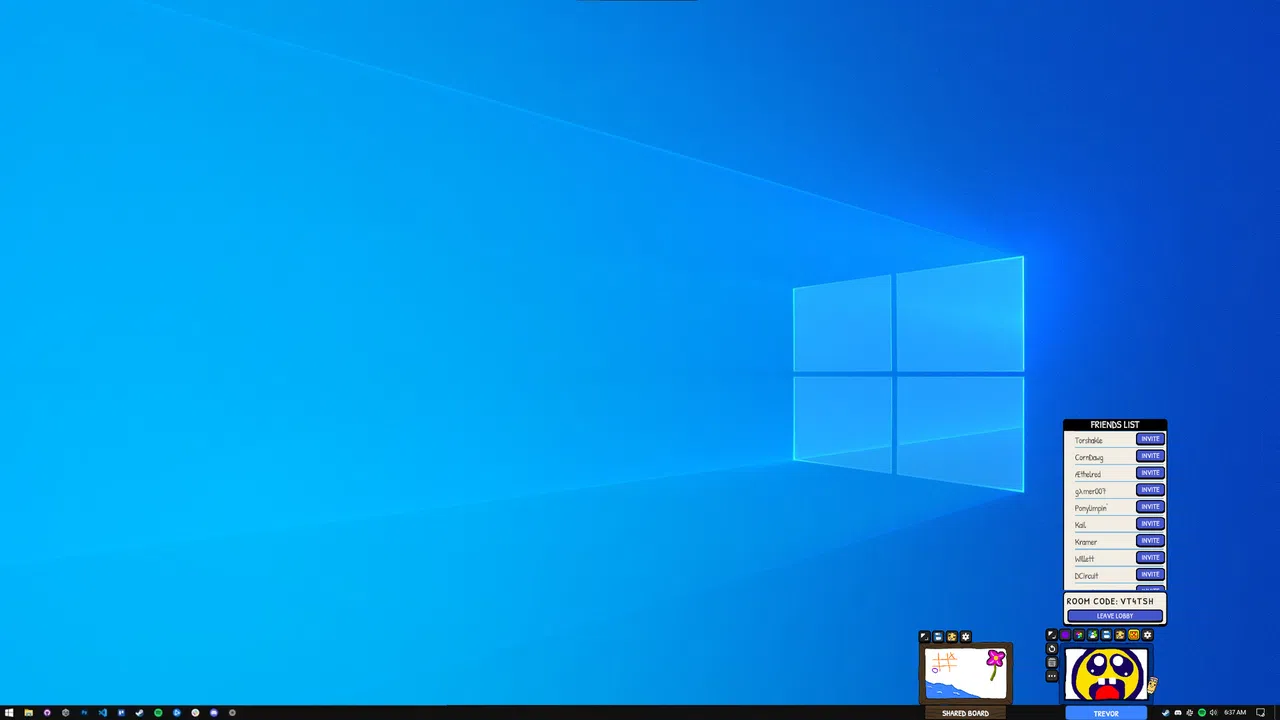The height and width of the screenshot is (720, 1280).
Task: Click the gamer007 friend name
Action: click(1090, 491)
